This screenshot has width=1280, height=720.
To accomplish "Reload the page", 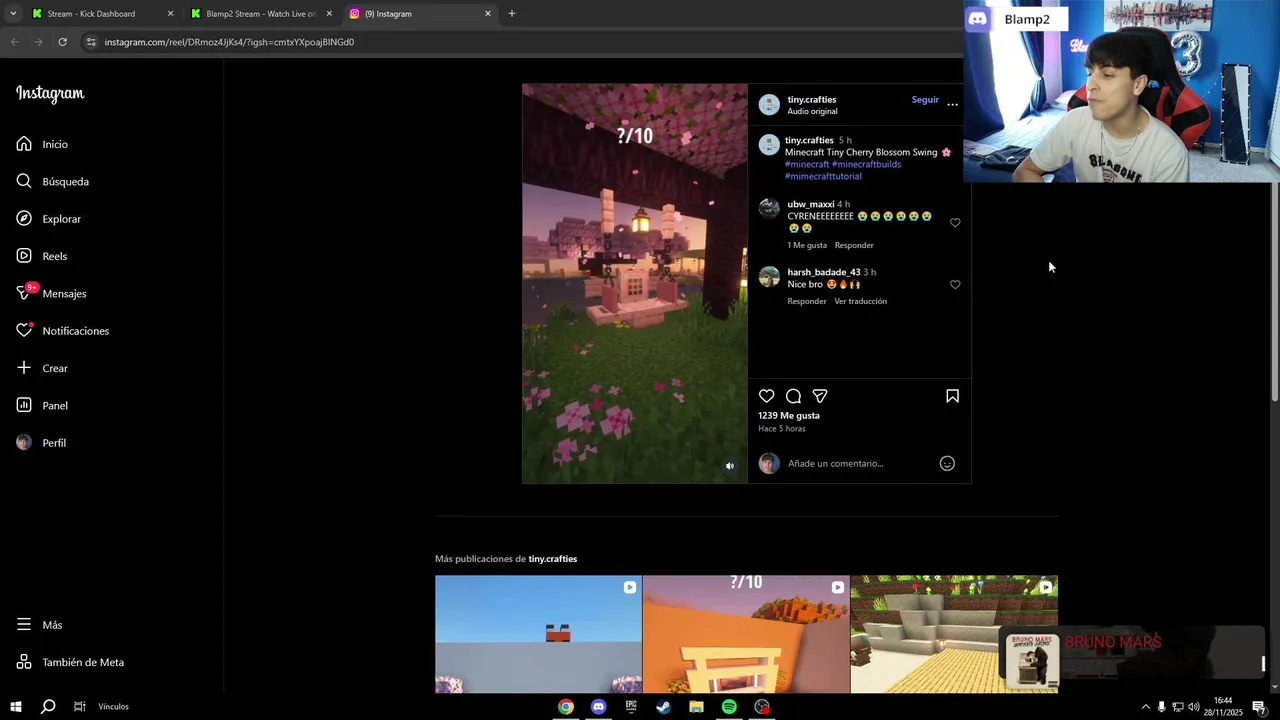I will [x=62, y=42].
